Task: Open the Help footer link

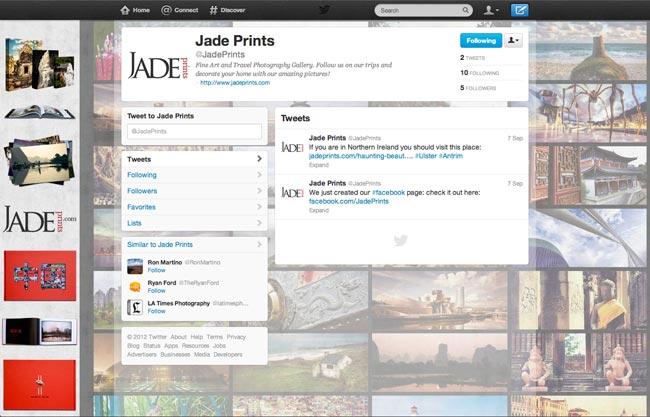Action: tap(196, 337)
